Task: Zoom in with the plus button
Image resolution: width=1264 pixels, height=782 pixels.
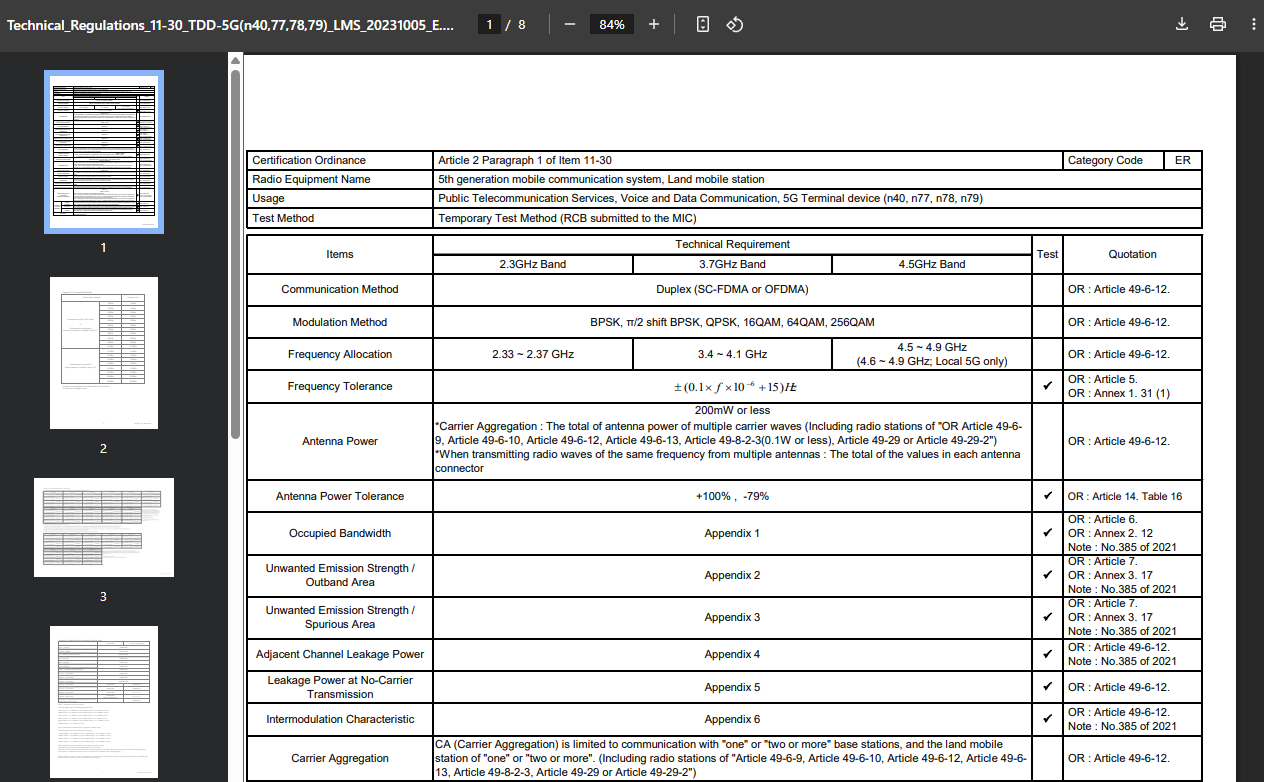Action: pos(654,24)
